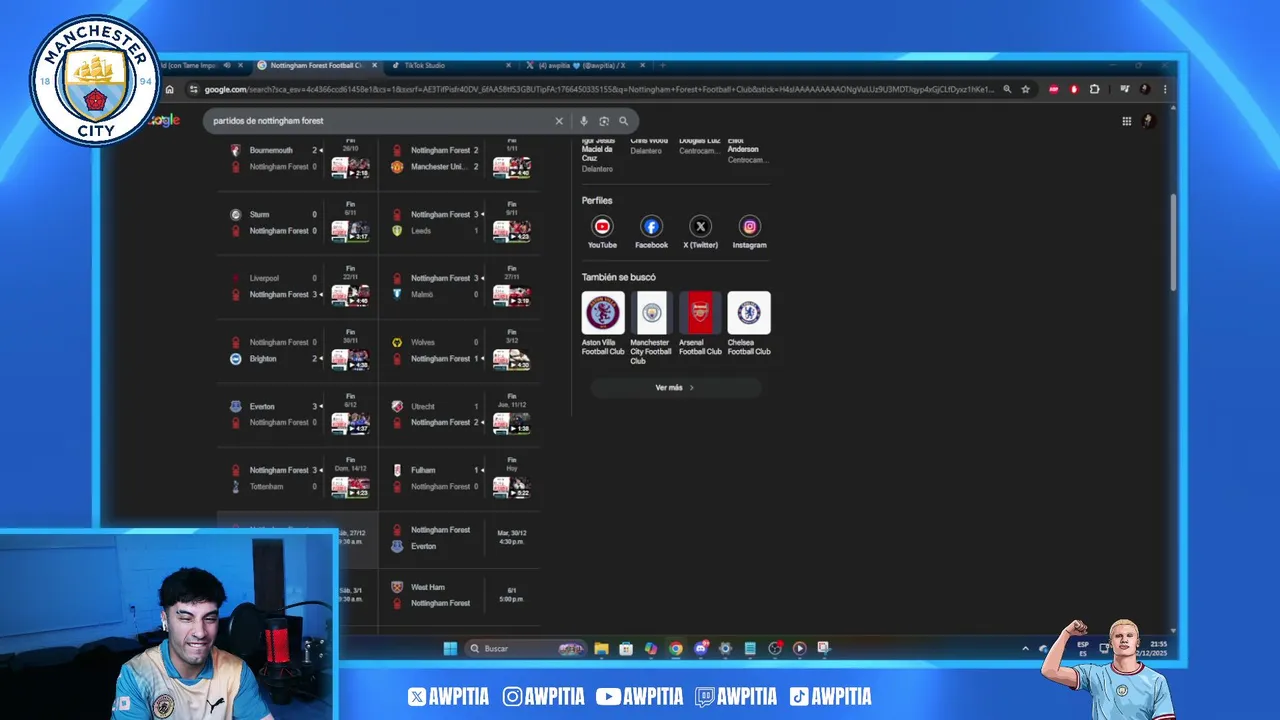Play Fulham vs Nottingham Forest highlights
1280x720 pixels.
tap(511, 487)
